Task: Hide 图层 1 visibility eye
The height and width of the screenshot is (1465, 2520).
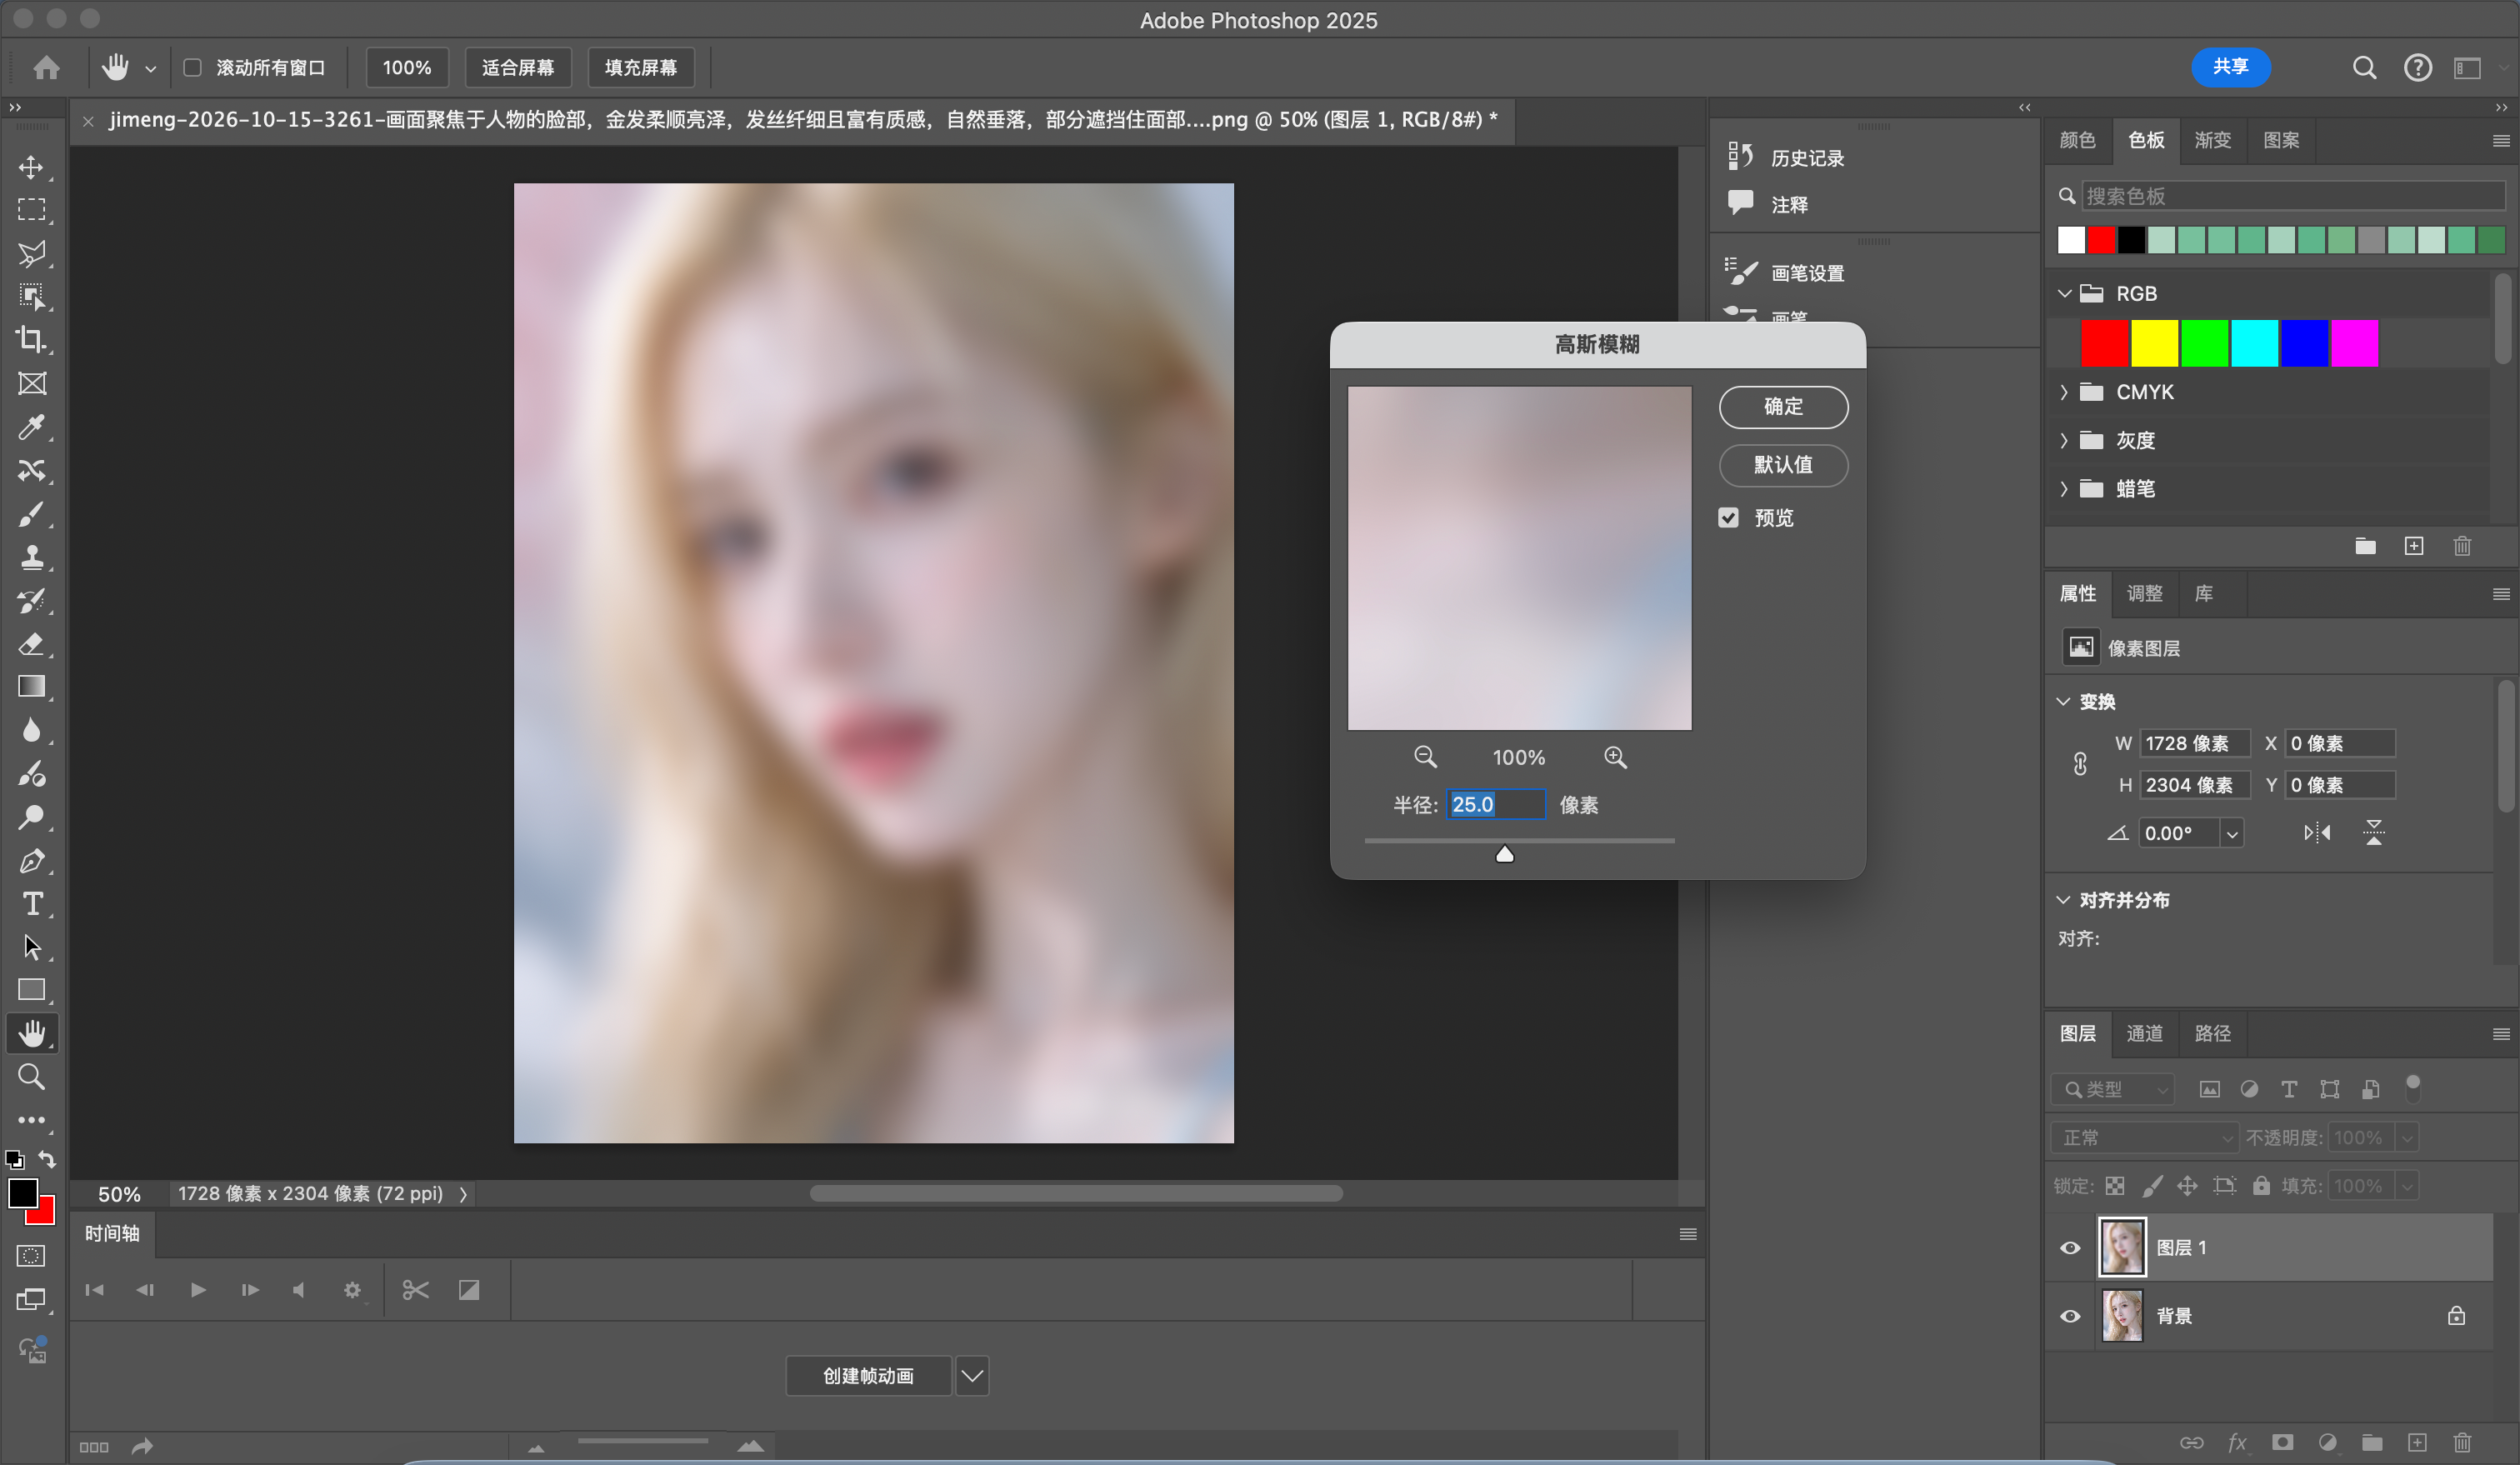Action: click(x=2070, y=1248)
